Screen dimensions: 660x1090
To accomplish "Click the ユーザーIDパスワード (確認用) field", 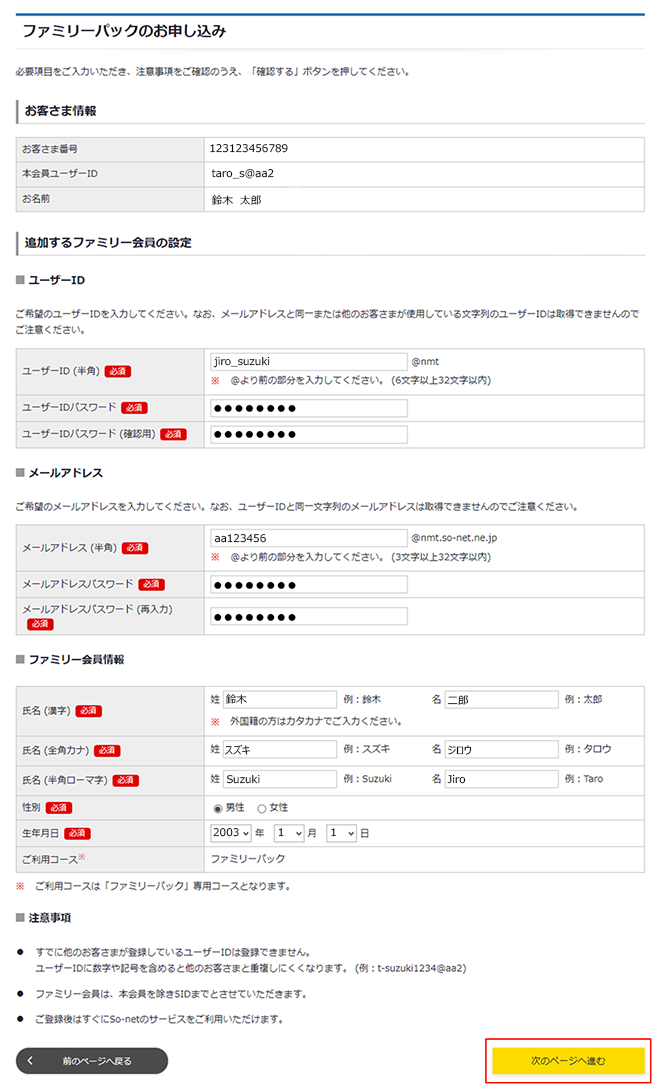I will [308, 434].
